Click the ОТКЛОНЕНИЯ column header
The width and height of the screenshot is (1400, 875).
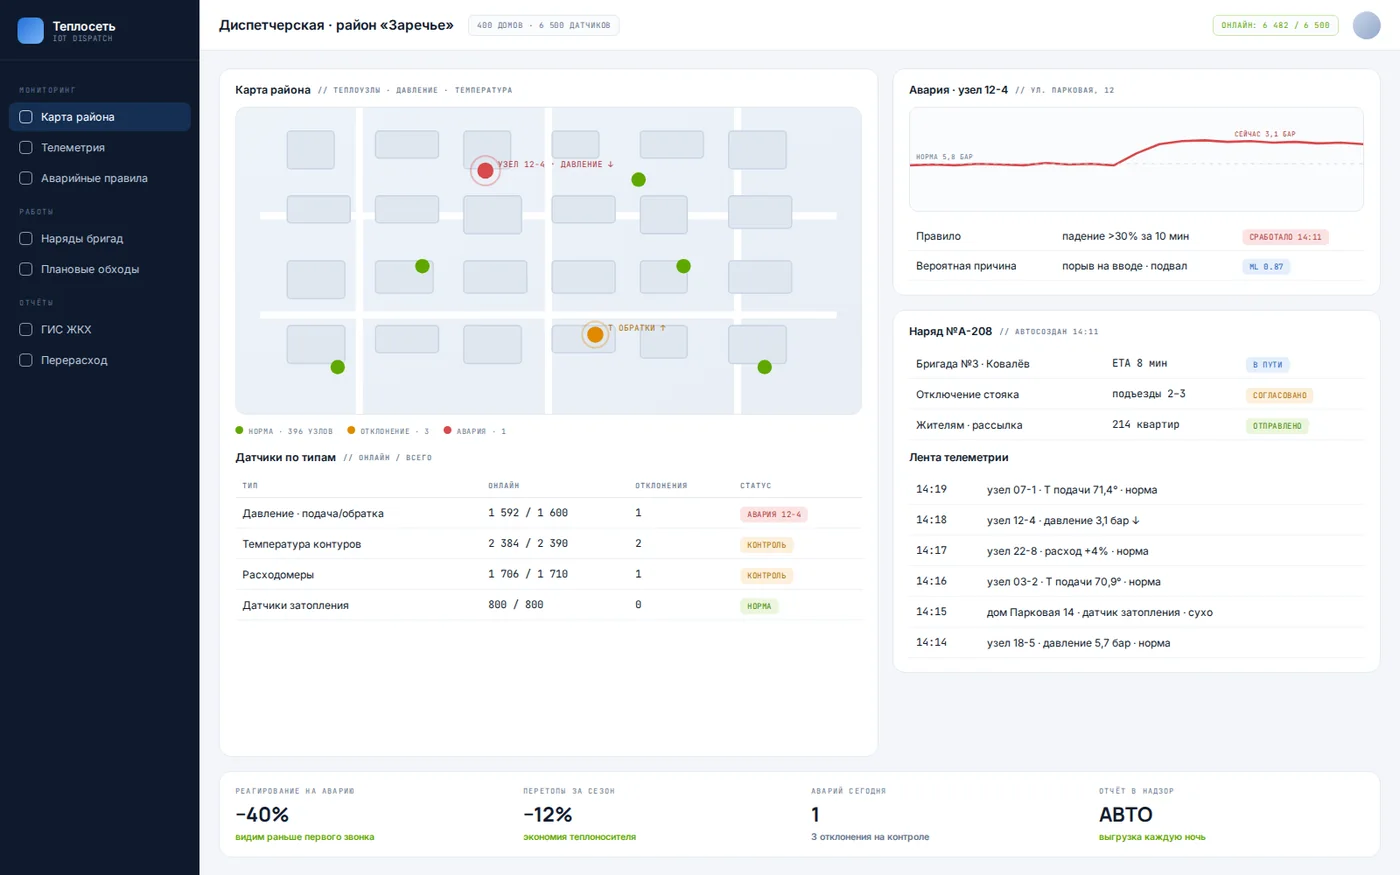tap(661, 486)
